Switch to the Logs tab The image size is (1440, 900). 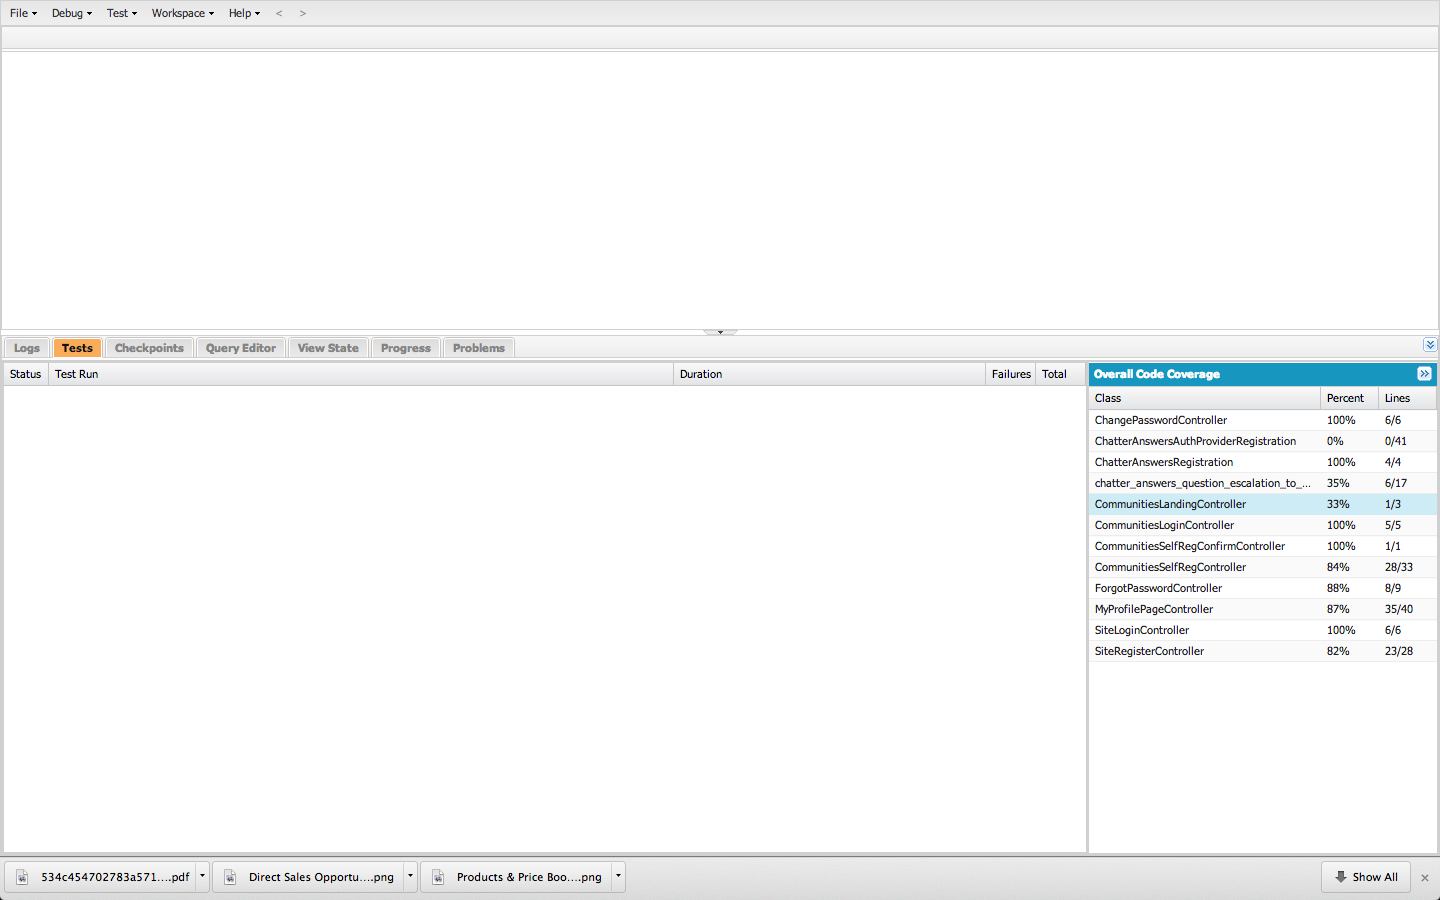coord(27,348)
